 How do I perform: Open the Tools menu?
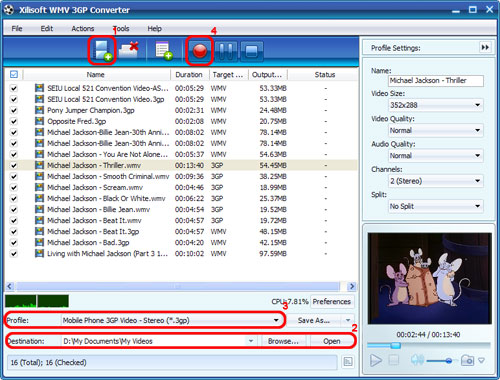[x=121, y=29]
